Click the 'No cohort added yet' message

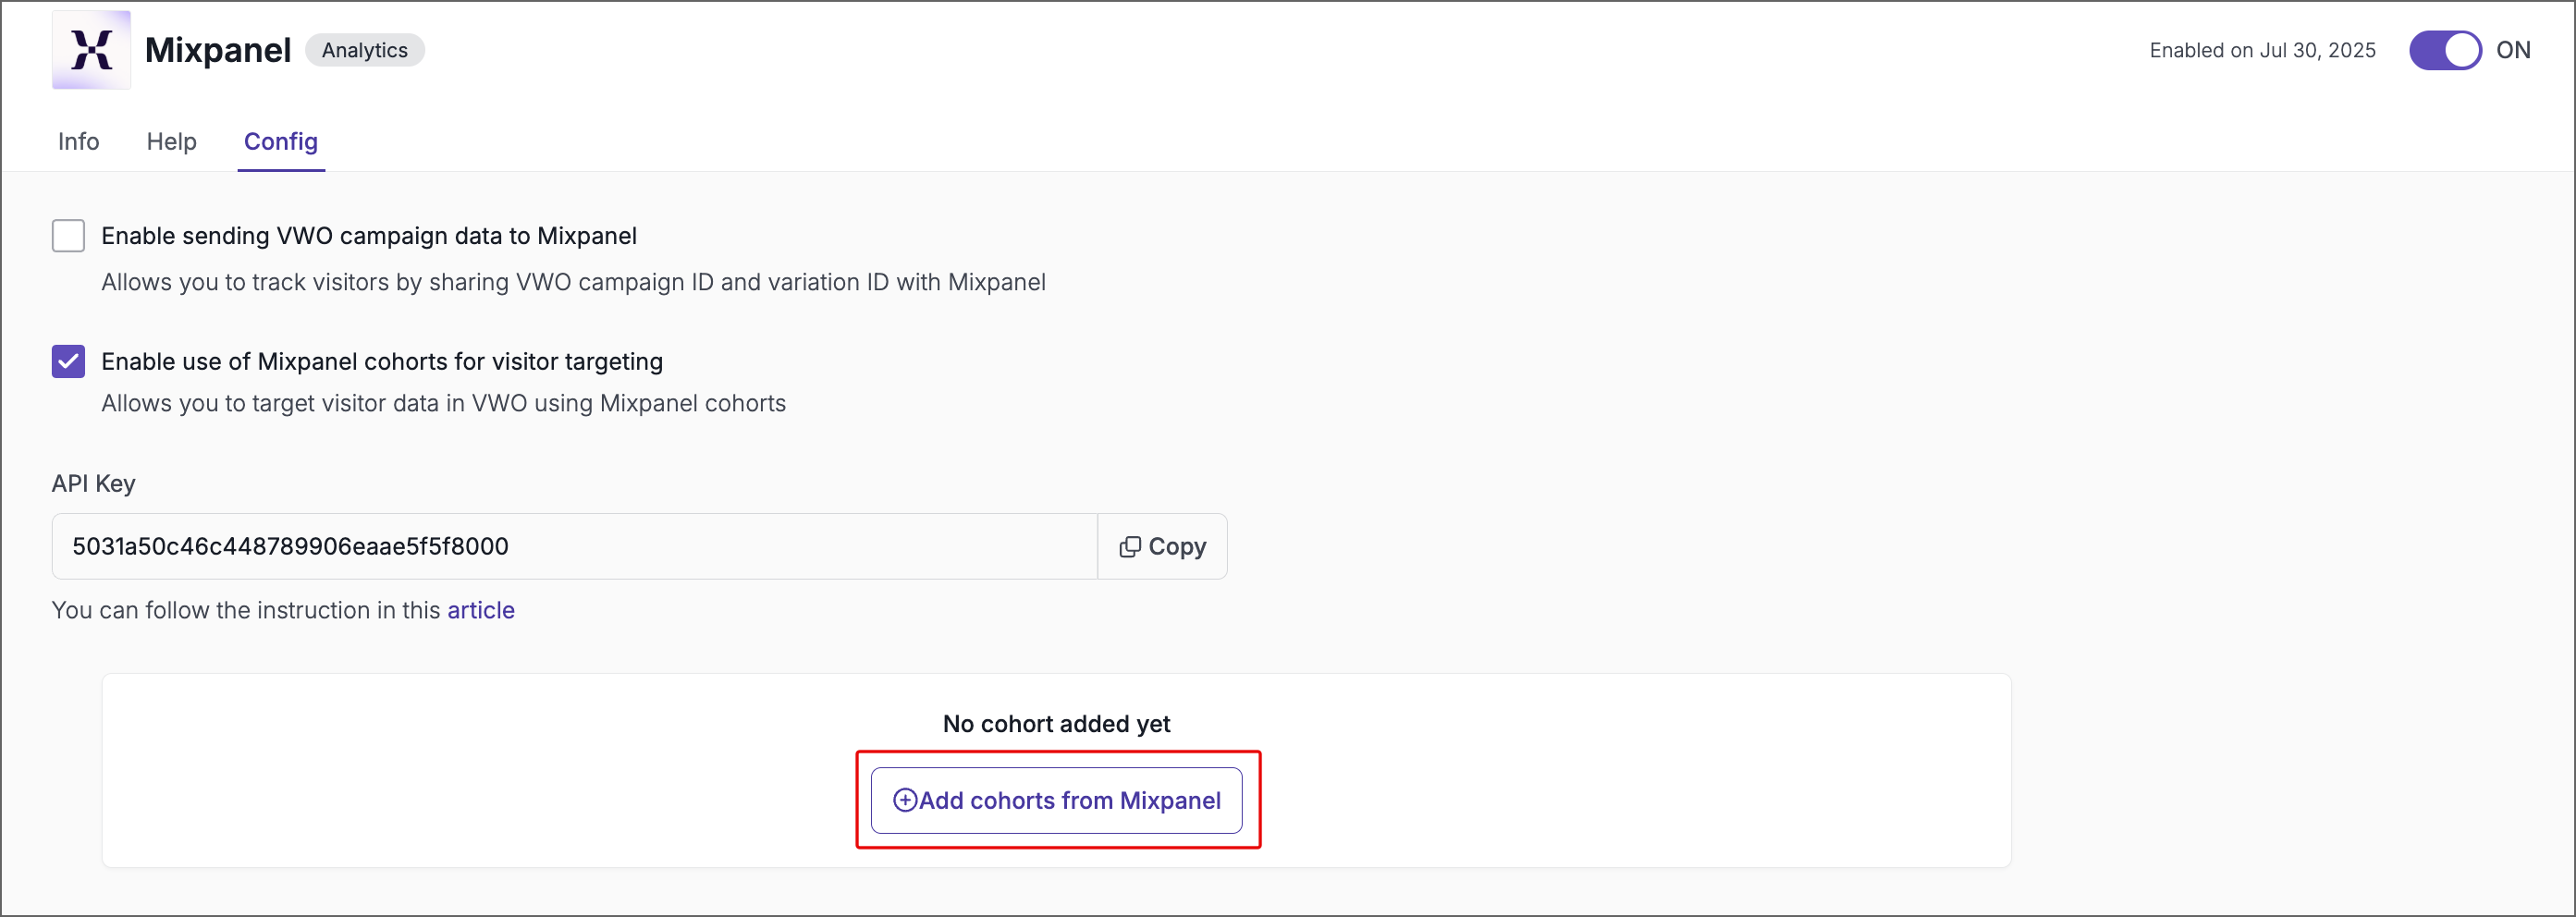1056,723
